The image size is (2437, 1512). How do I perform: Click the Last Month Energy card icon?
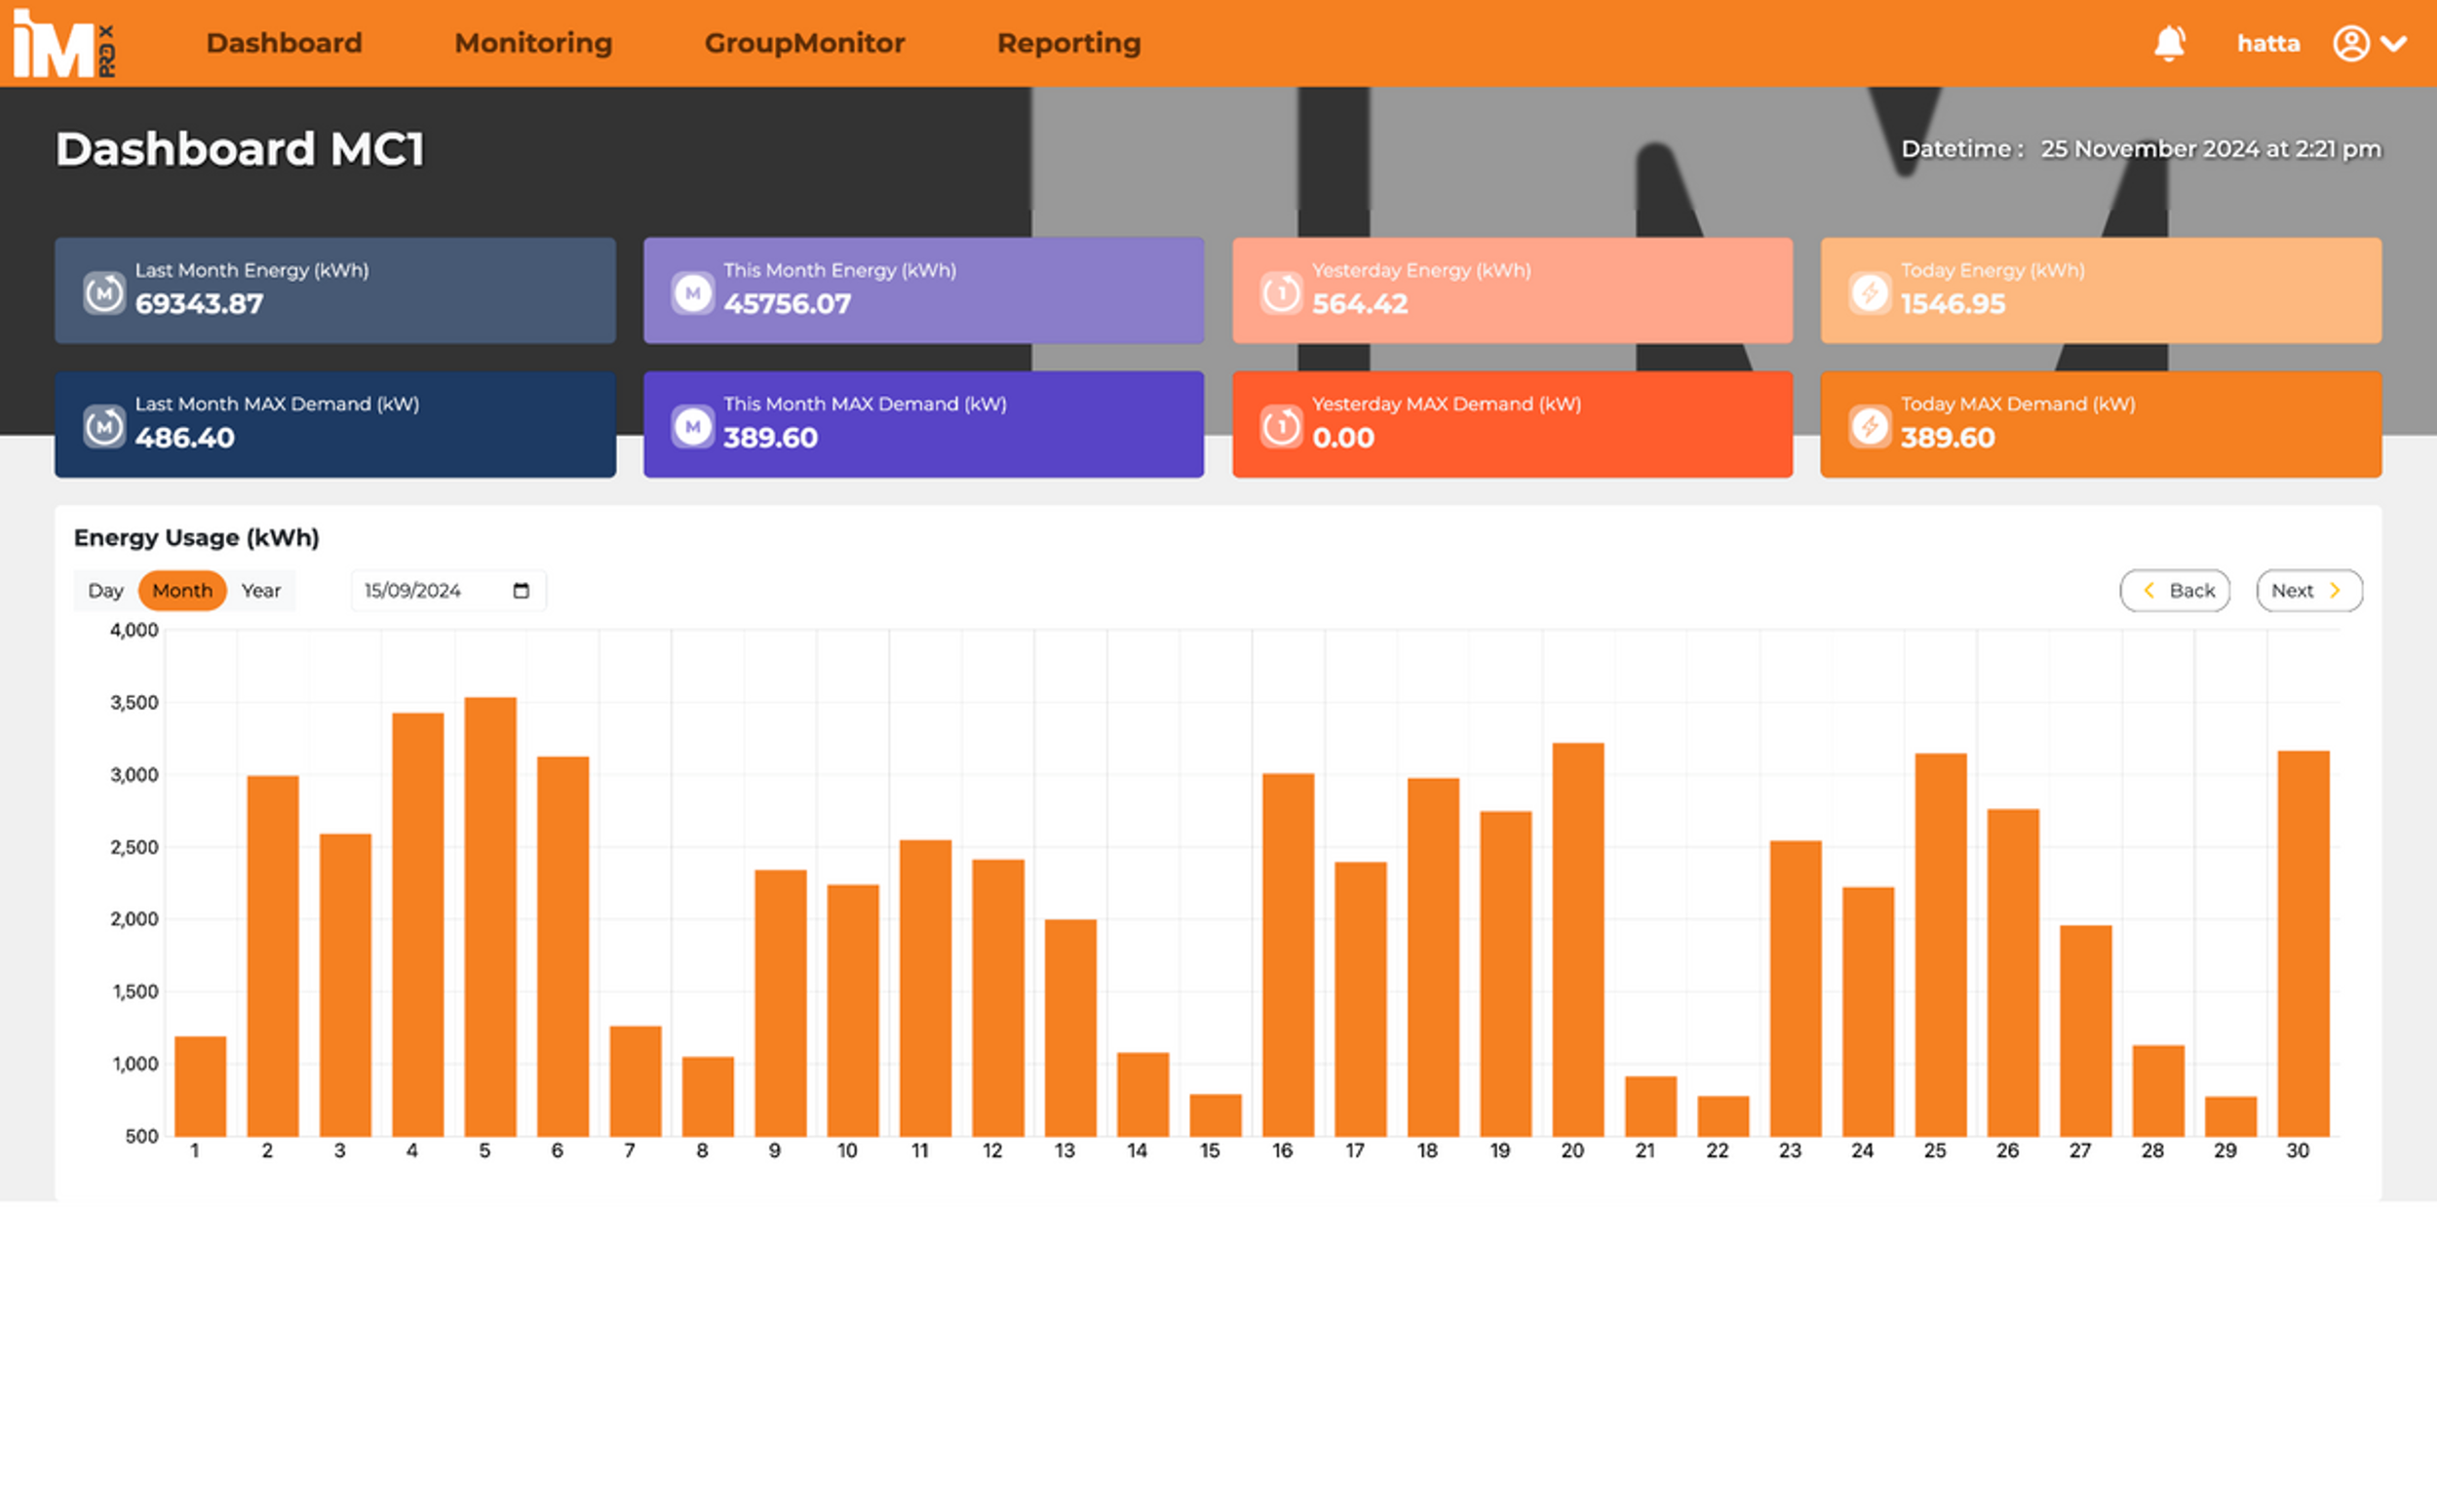104,293
